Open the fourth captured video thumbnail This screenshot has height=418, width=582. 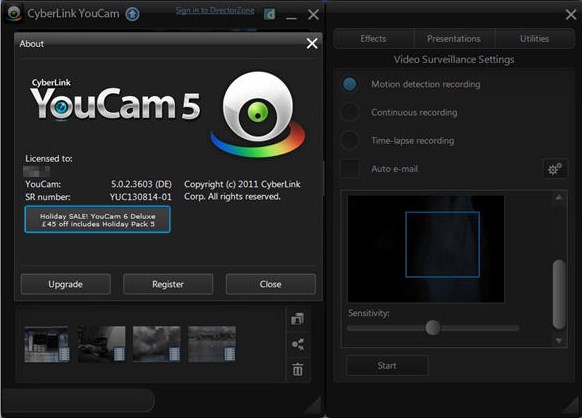coord(212,344)
